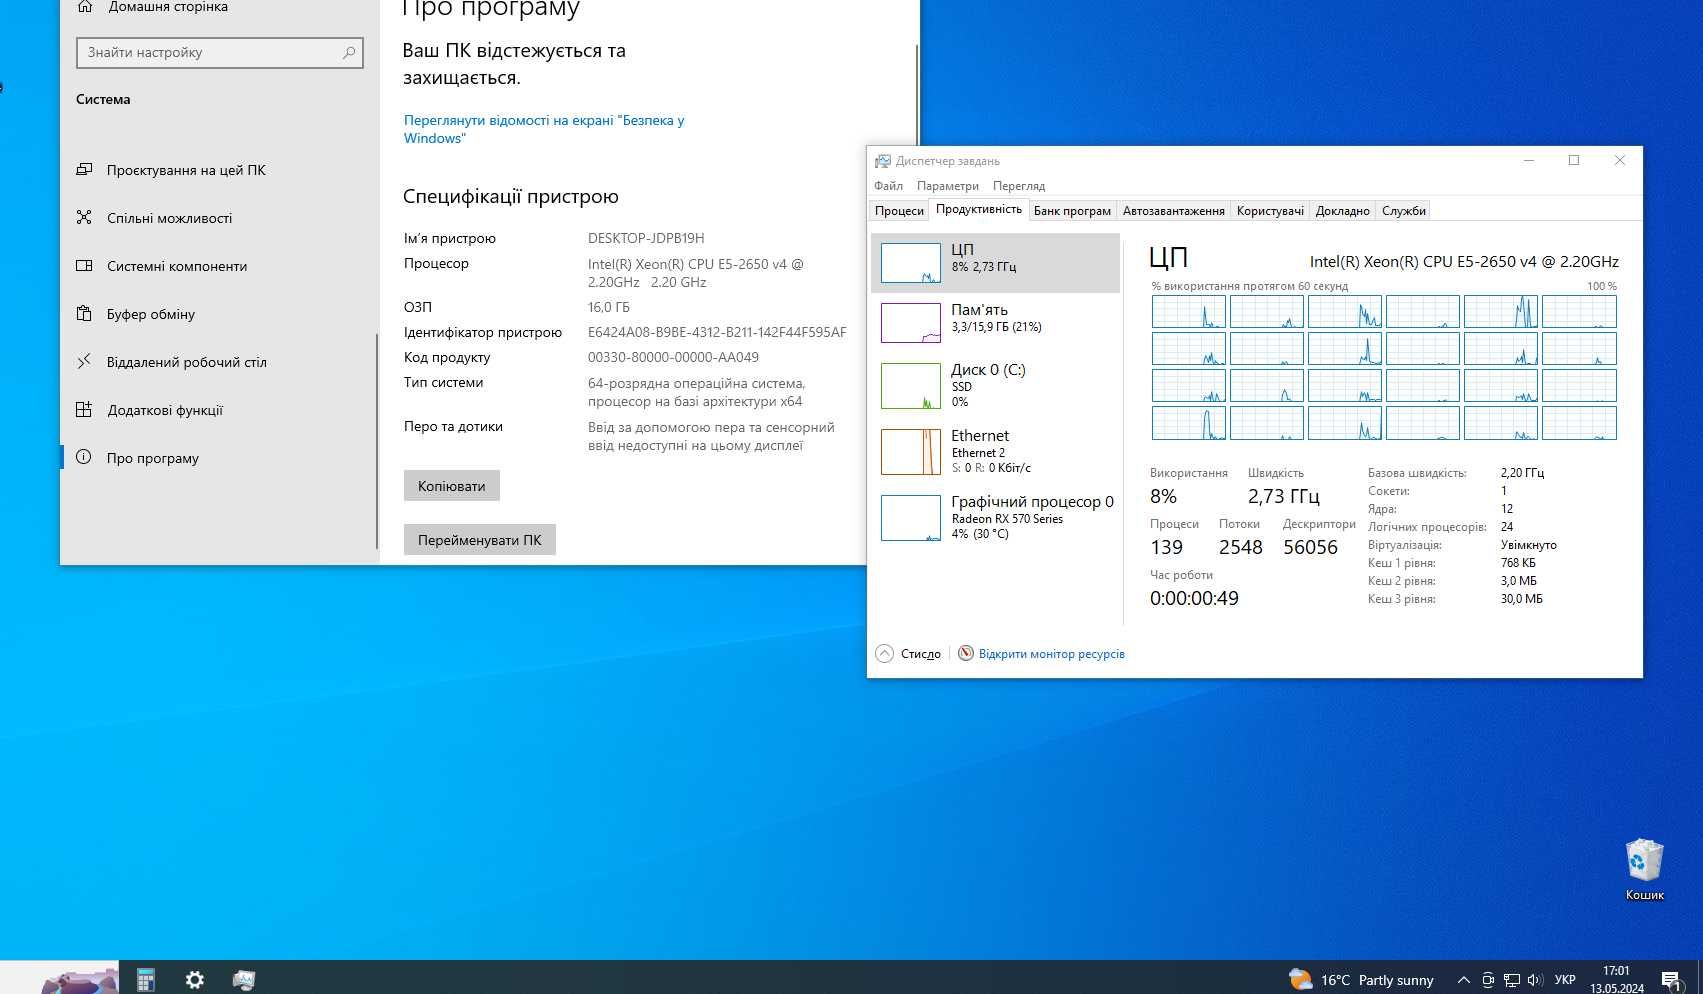Open the notification center icon
Viewport: 1703px width, 994px height.
[x=1671, y=980]
